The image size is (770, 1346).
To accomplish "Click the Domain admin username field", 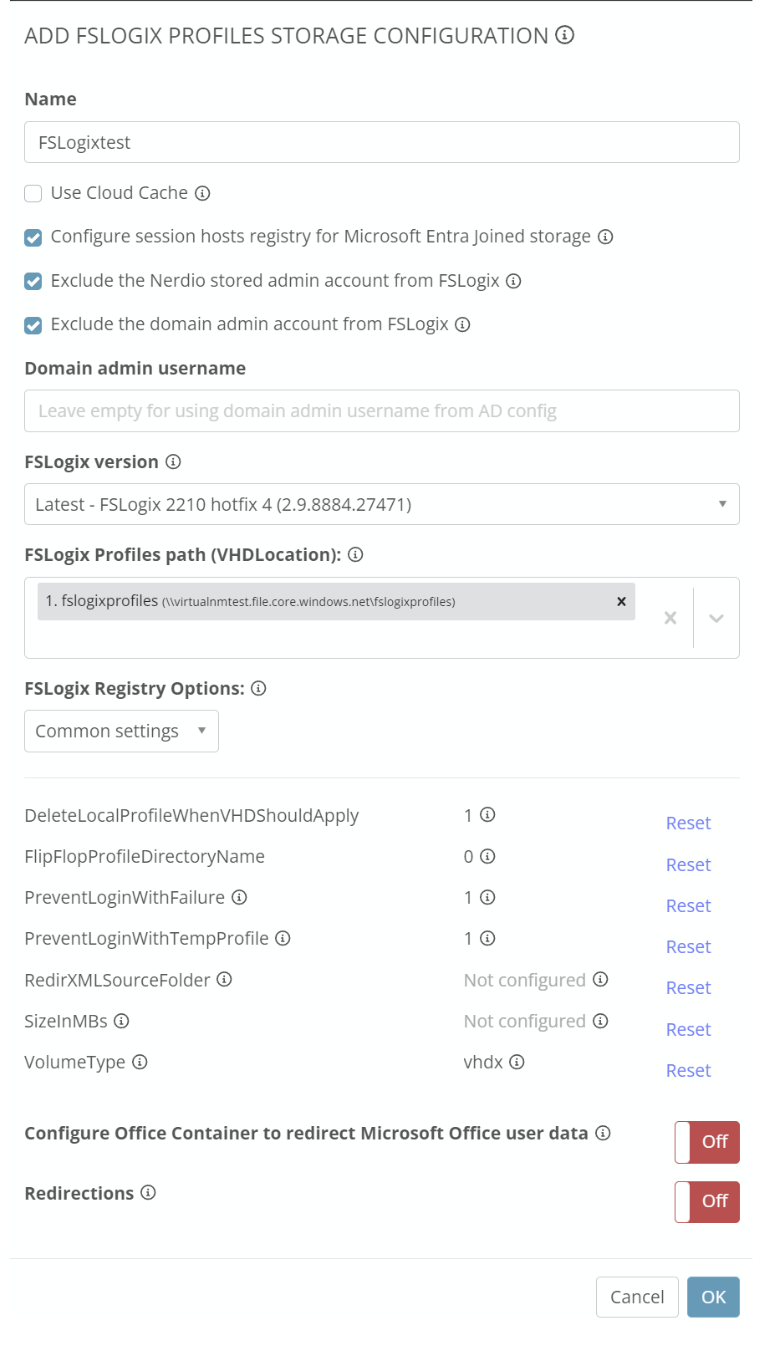I will 381,411.
